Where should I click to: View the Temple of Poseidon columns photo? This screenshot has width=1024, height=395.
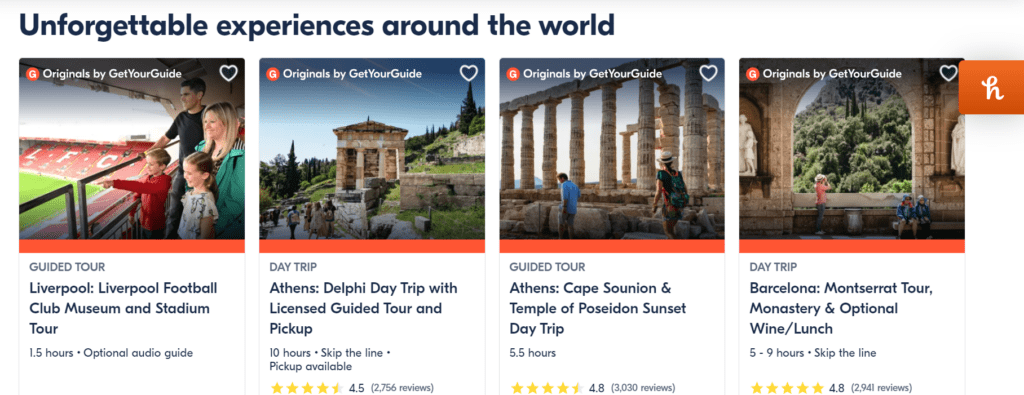point(612,149)
